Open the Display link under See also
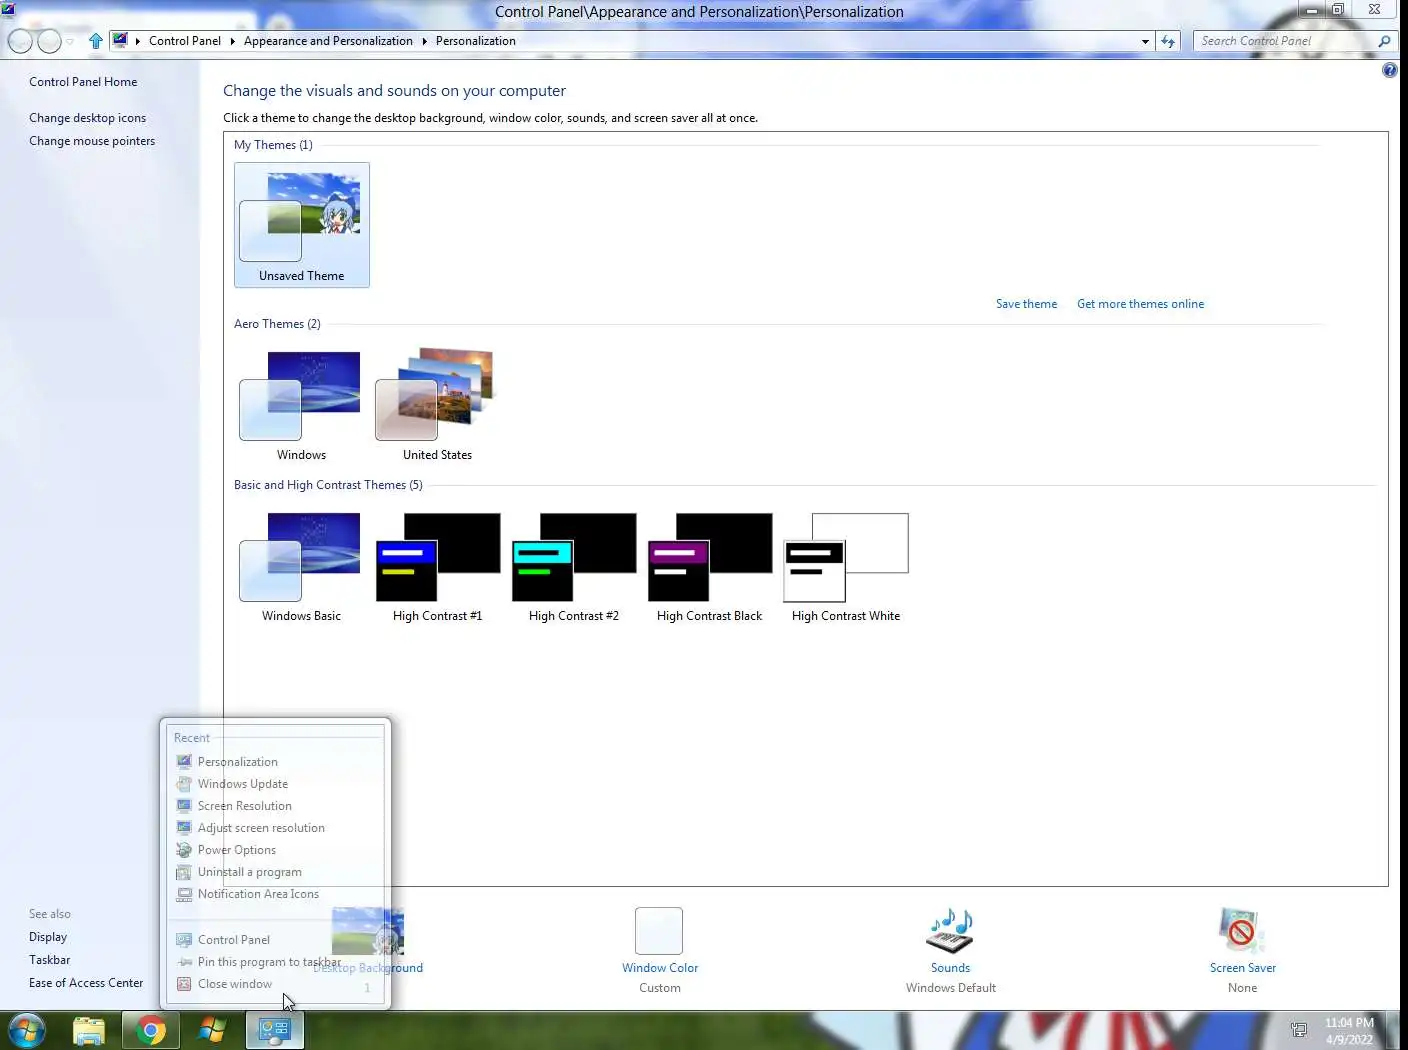This screenshot has width=1408, height=1050. [x=48, y=937]
